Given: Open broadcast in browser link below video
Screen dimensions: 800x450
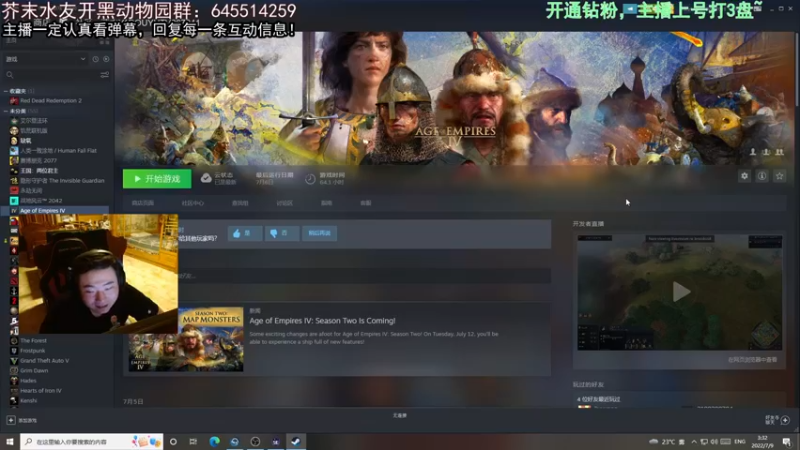Looking at the screenshot, I should (x=753, y=360).
